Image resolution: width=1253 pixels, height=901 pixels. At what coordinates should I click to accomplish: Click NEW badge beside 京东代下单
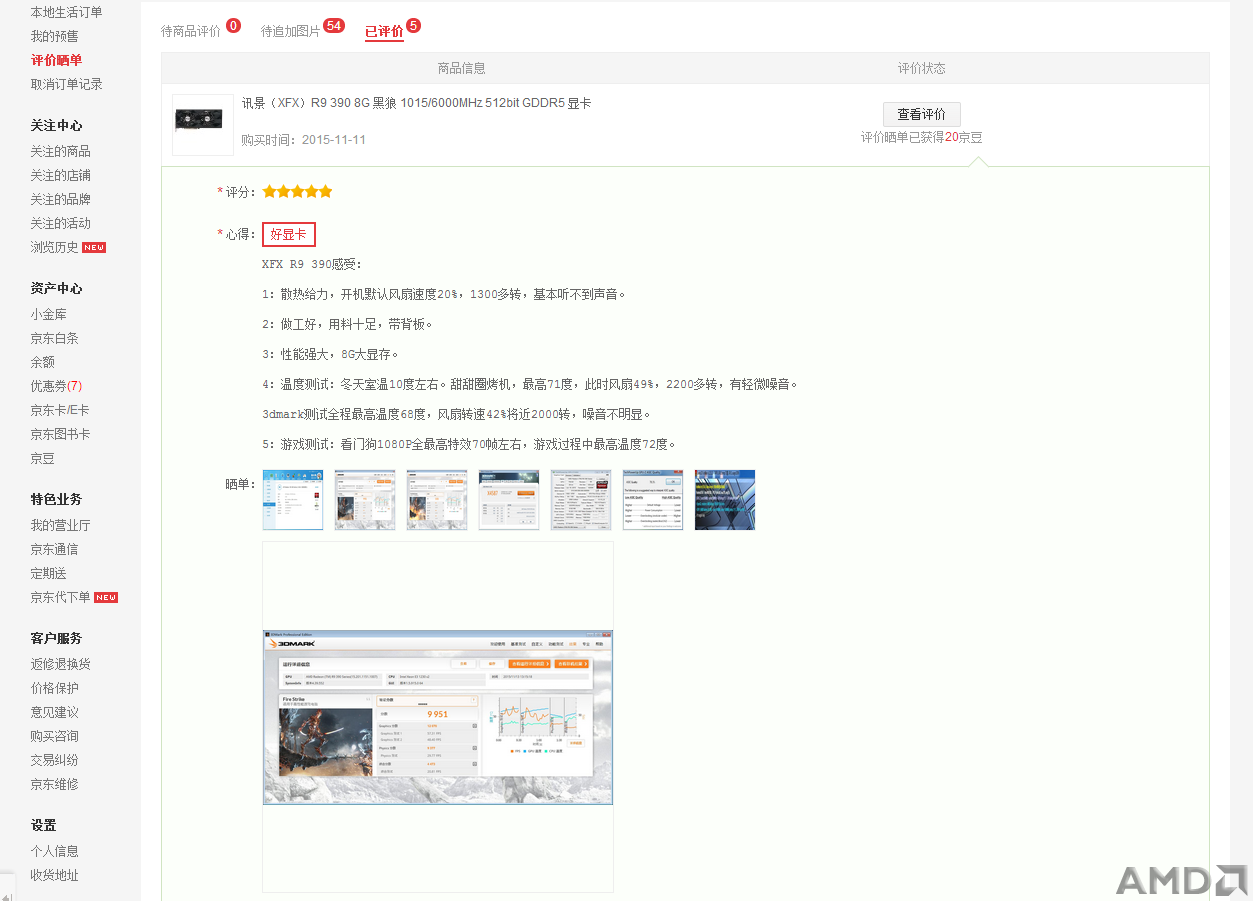(x=106, y=597)
